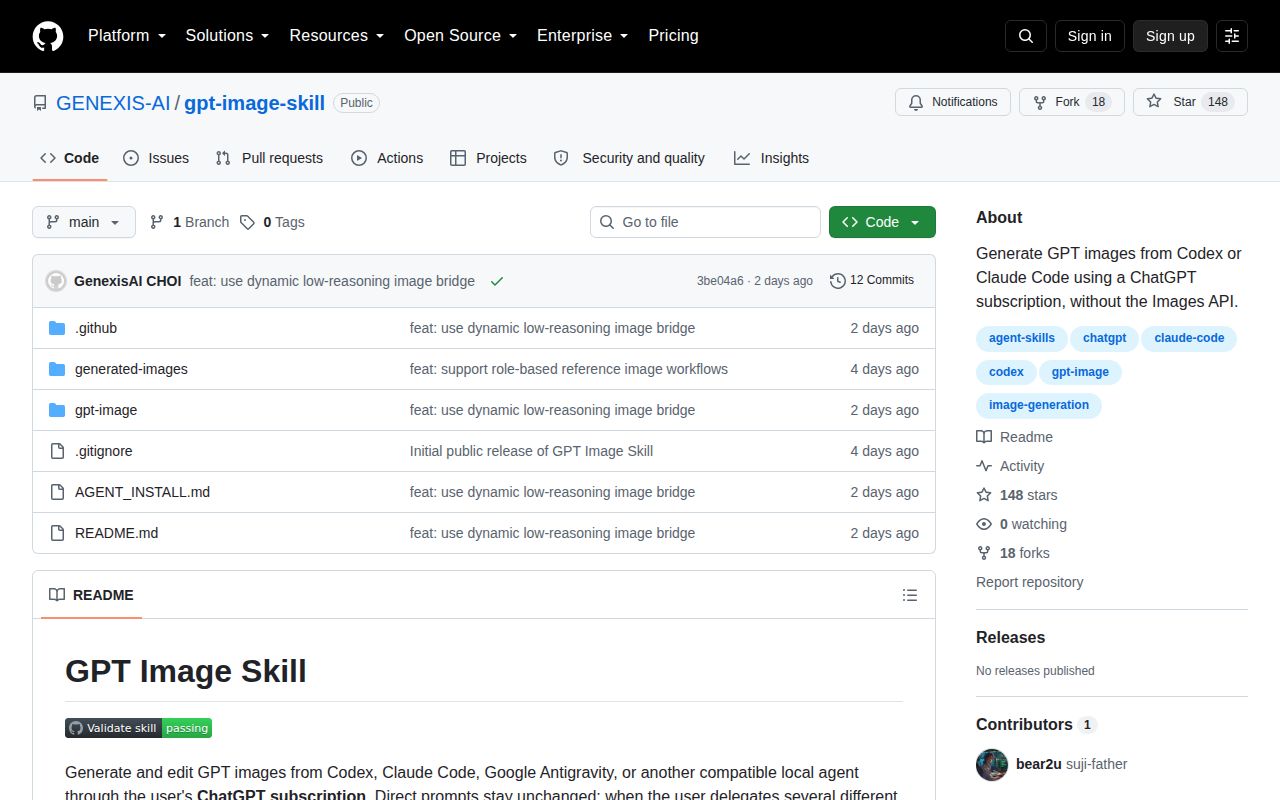The height and width of the screenshot is (800, 1280).
Task: Open the gpt-image-skill repository link
Action: tap(254, 103)
